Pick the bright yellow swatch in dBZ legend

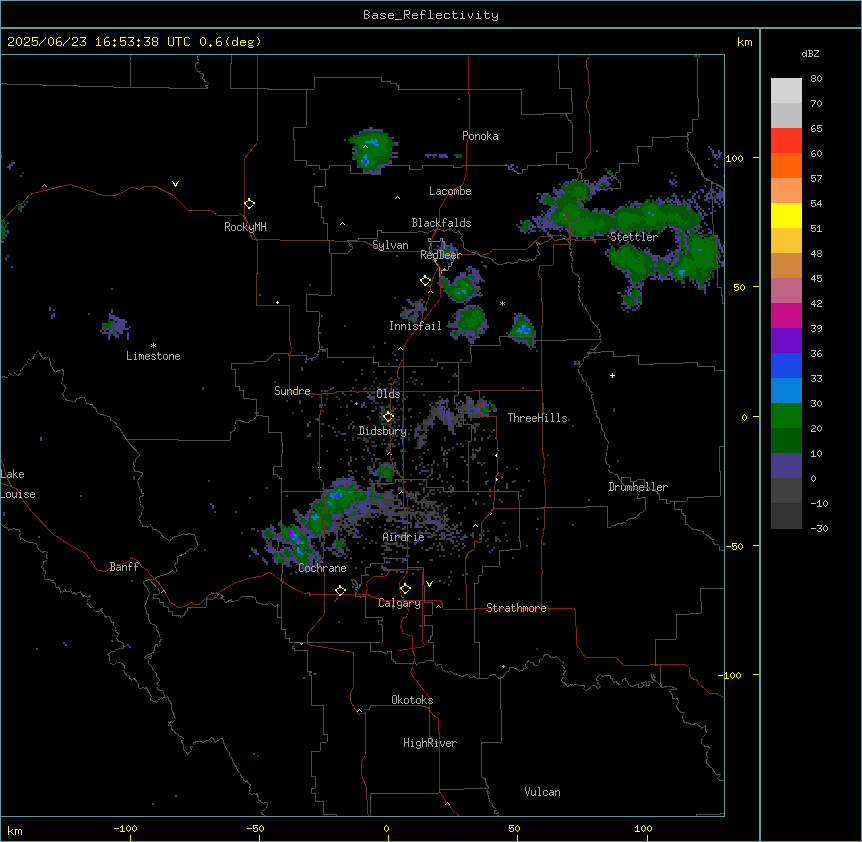[x=786, y=215]
